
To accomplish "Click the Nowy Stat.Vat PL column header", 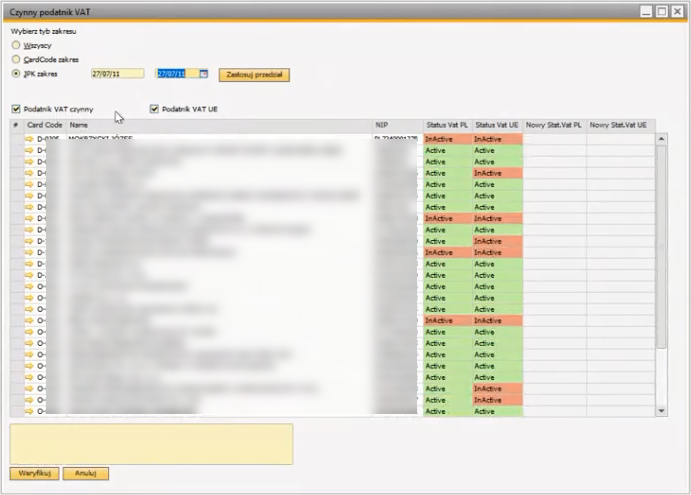I will click(x=554, y=125).
